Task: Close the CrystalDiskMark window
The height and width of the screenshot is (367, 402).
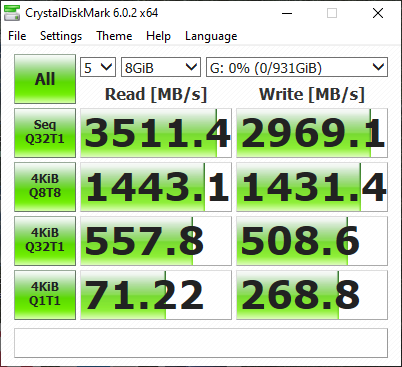Action: click(x=378, y=13)
